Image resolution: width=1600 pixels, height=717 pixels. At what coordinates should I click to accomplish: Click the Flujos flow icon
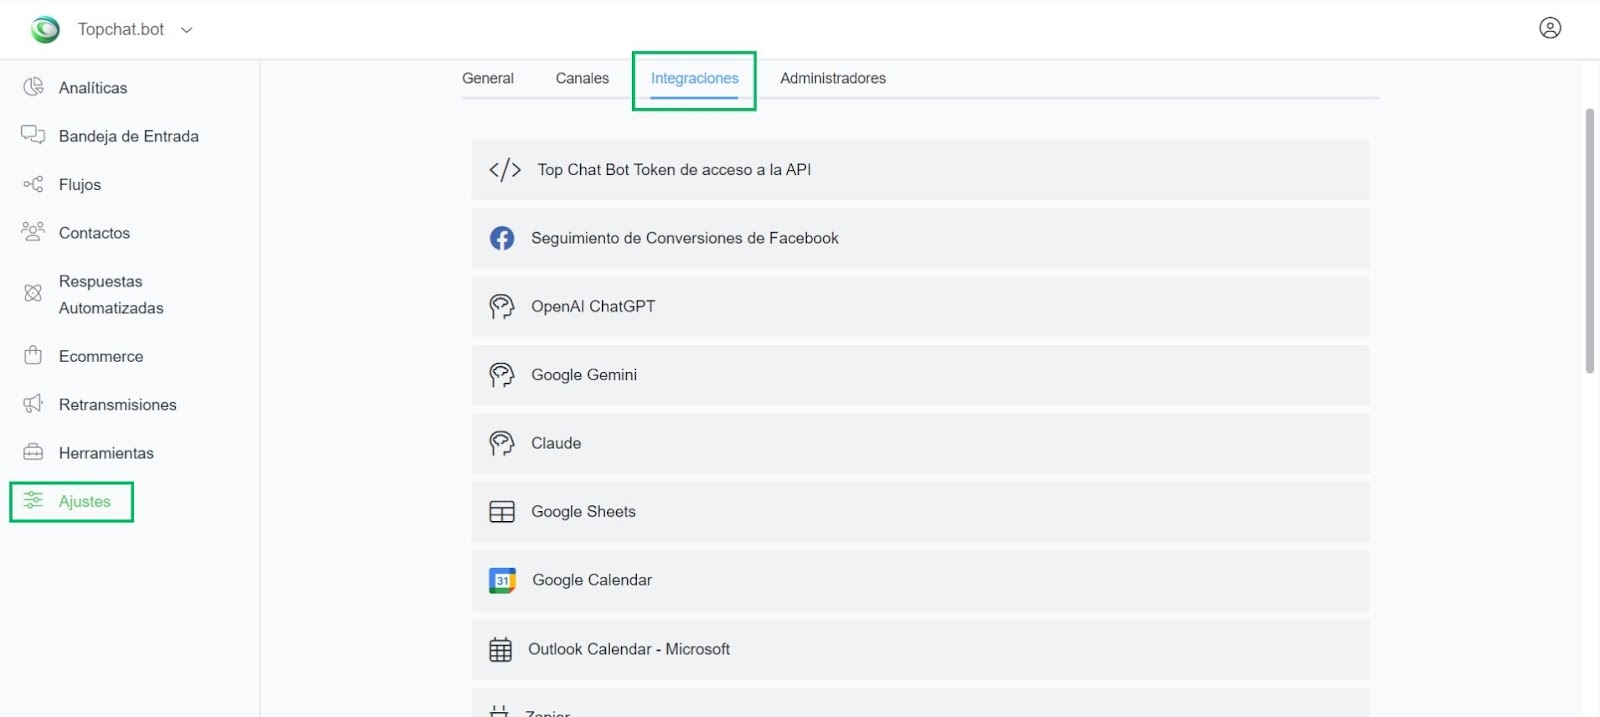pos(33,184)
